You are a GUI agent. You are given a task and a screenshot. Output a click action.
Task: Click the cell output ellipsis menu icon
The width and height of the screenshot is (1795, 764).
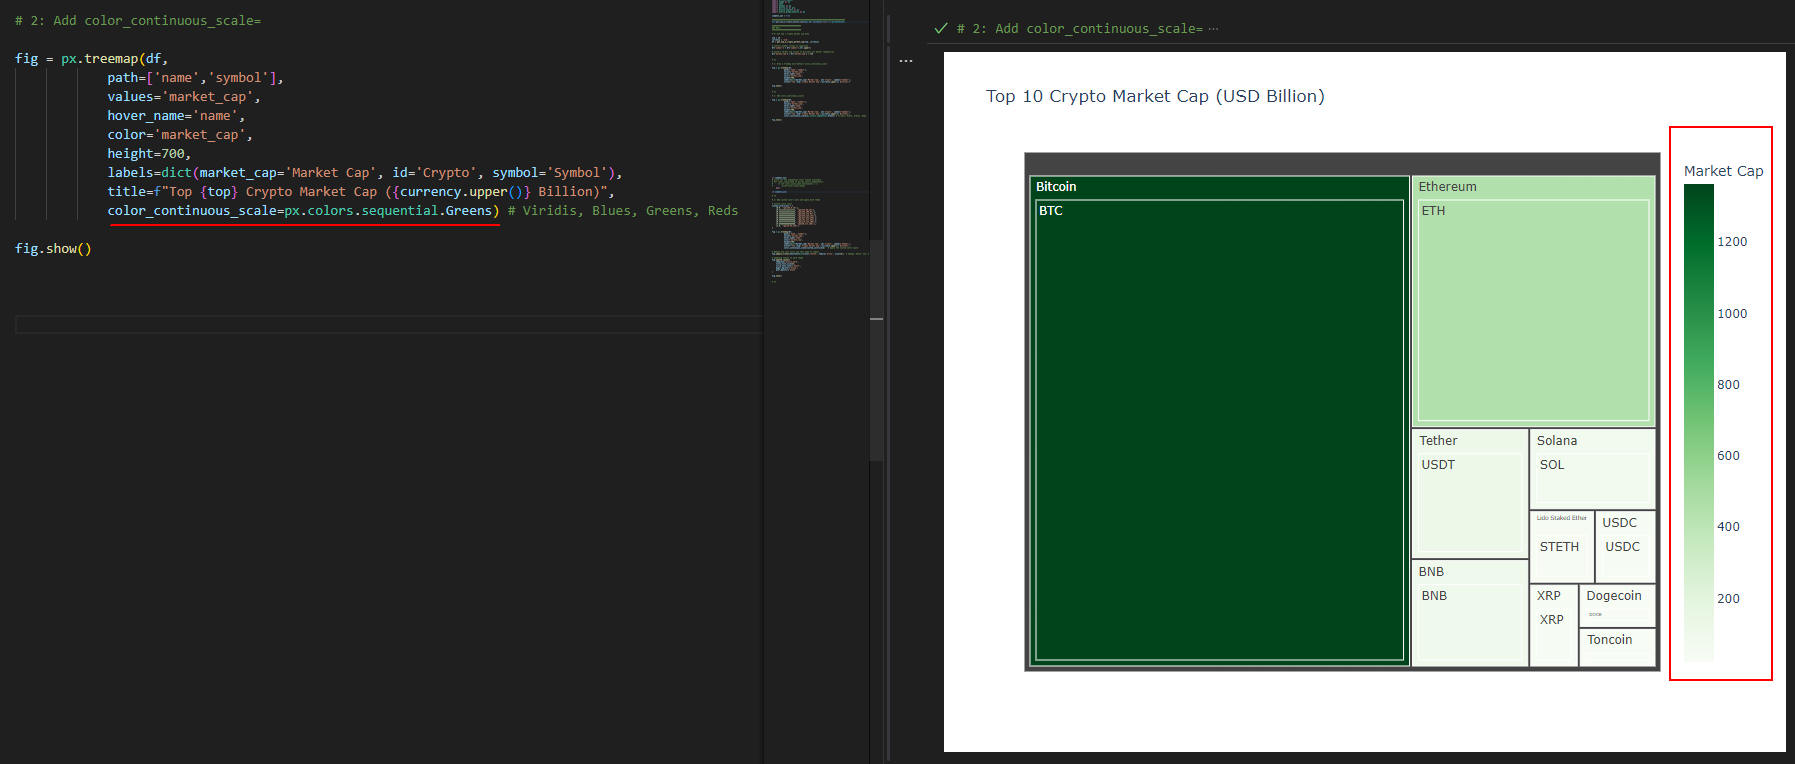906,61
